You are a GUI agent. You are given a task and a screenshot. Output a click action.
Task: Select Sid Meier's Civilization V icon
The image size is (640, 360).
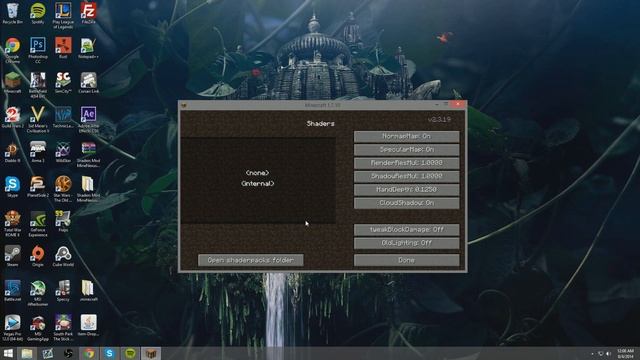38,120
